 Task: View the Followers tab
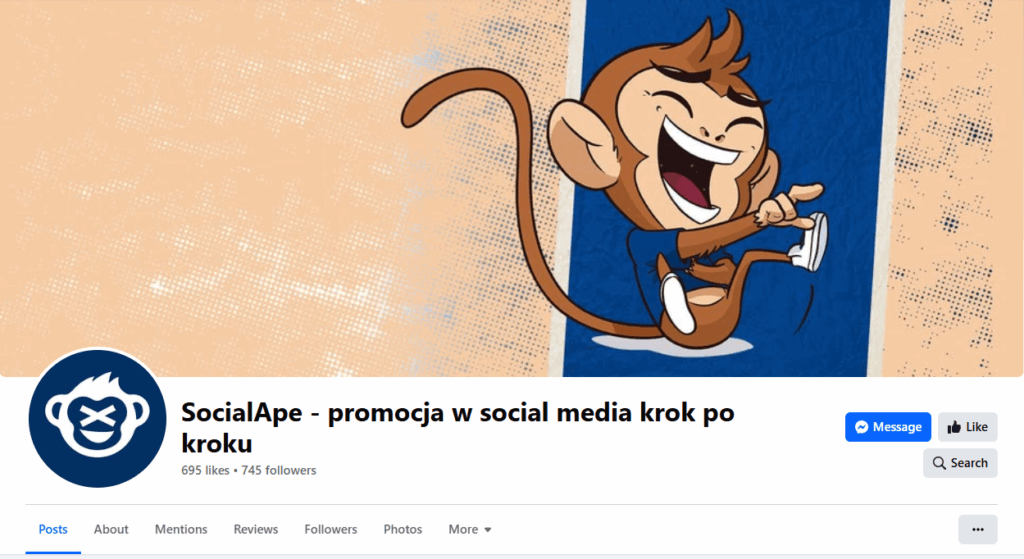click(x=330, y=530)
